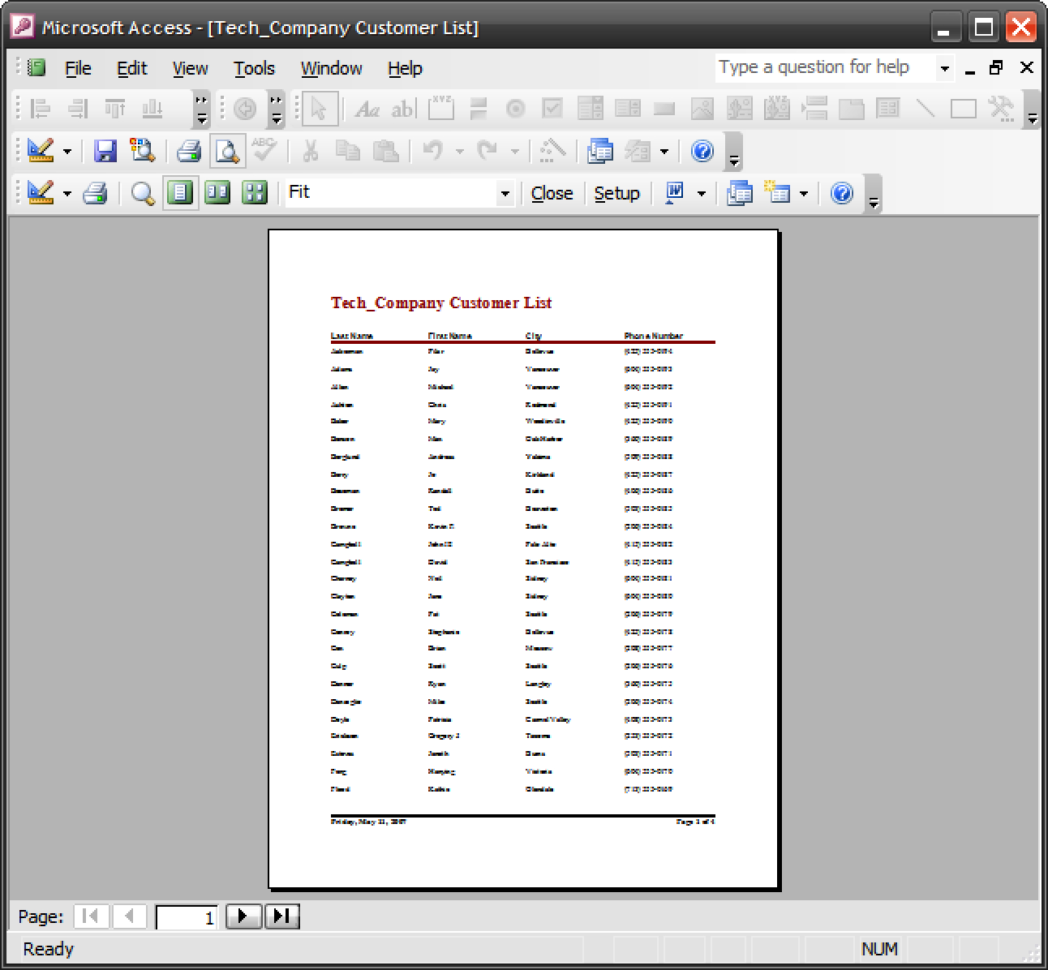
Task: Open the Tools menu
Action: tap(253, 68)
